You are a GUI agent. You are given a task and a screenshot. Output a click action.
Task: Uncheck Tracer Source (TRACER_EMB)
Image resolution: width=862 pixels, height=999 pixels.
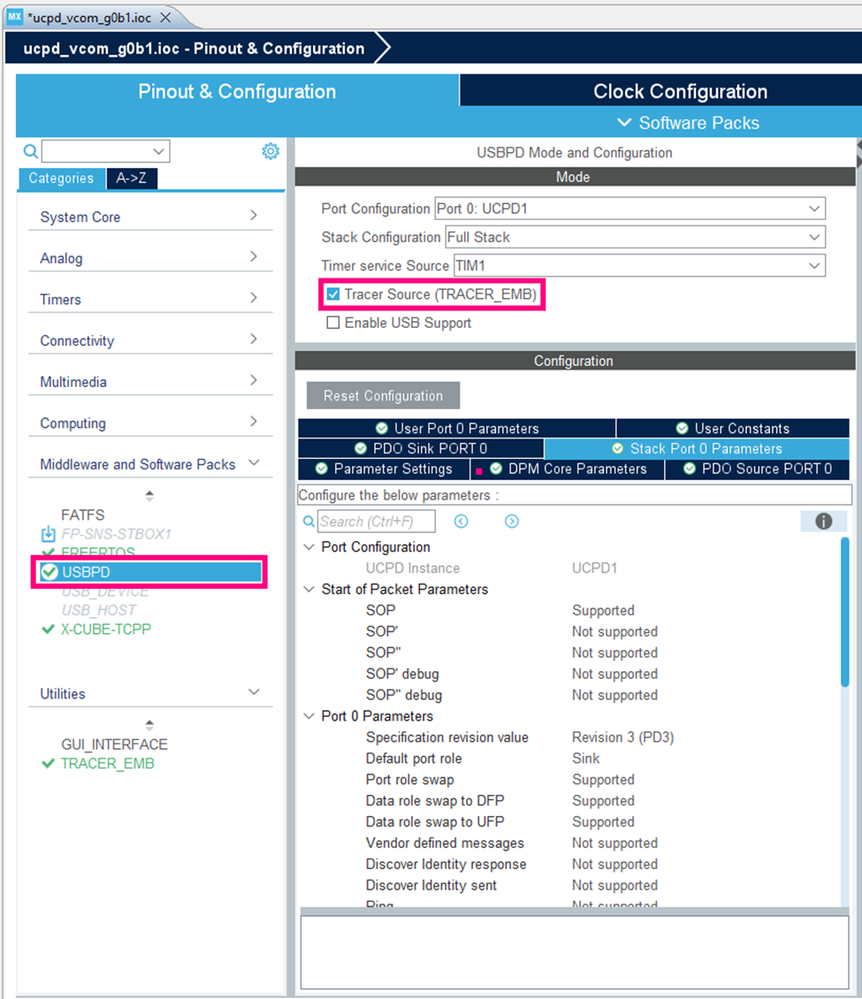click(x=334, y=294)
